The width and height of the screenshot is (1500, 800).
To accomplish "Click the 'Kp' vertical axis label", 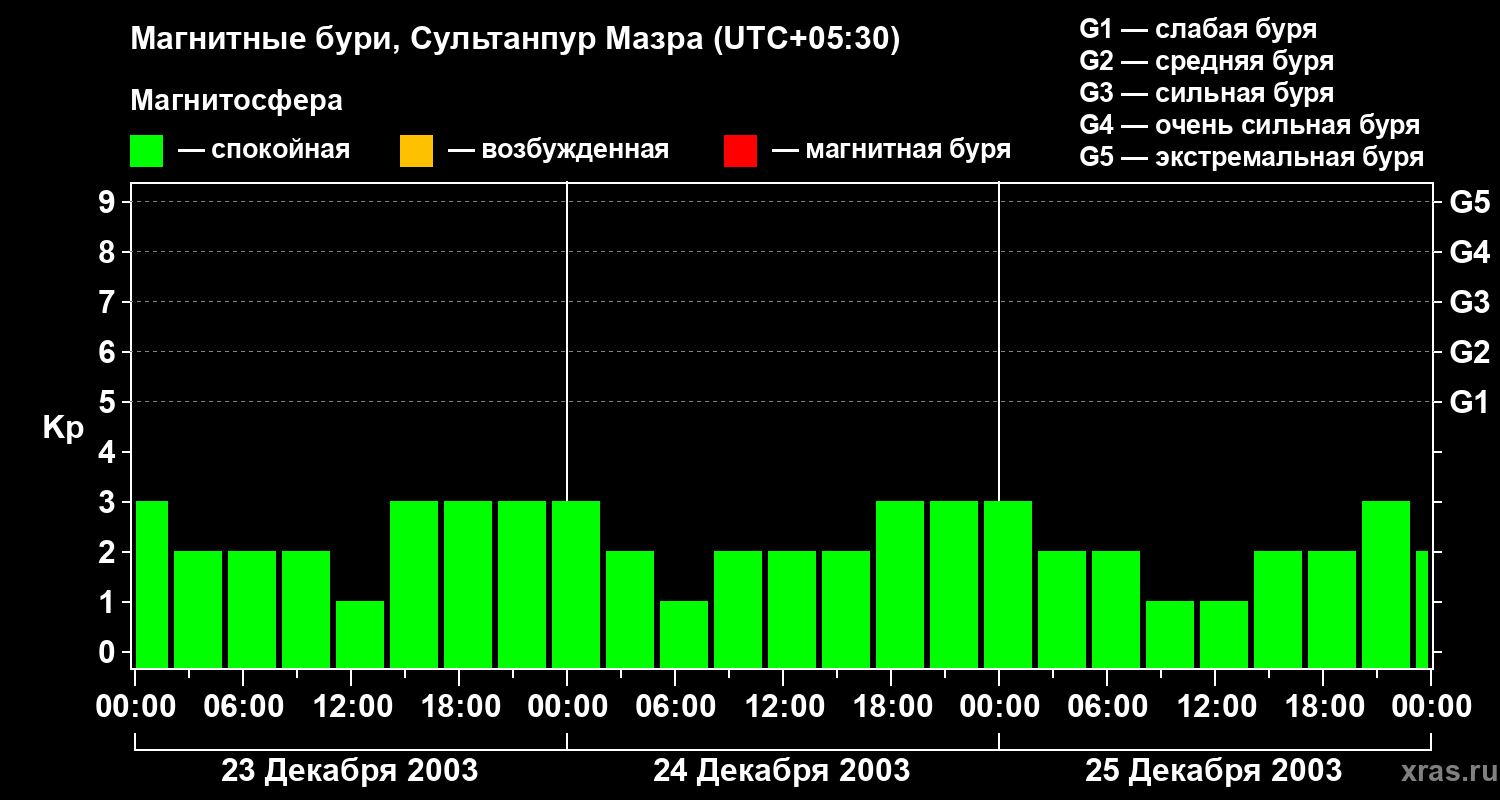I will tap(64, 428).
